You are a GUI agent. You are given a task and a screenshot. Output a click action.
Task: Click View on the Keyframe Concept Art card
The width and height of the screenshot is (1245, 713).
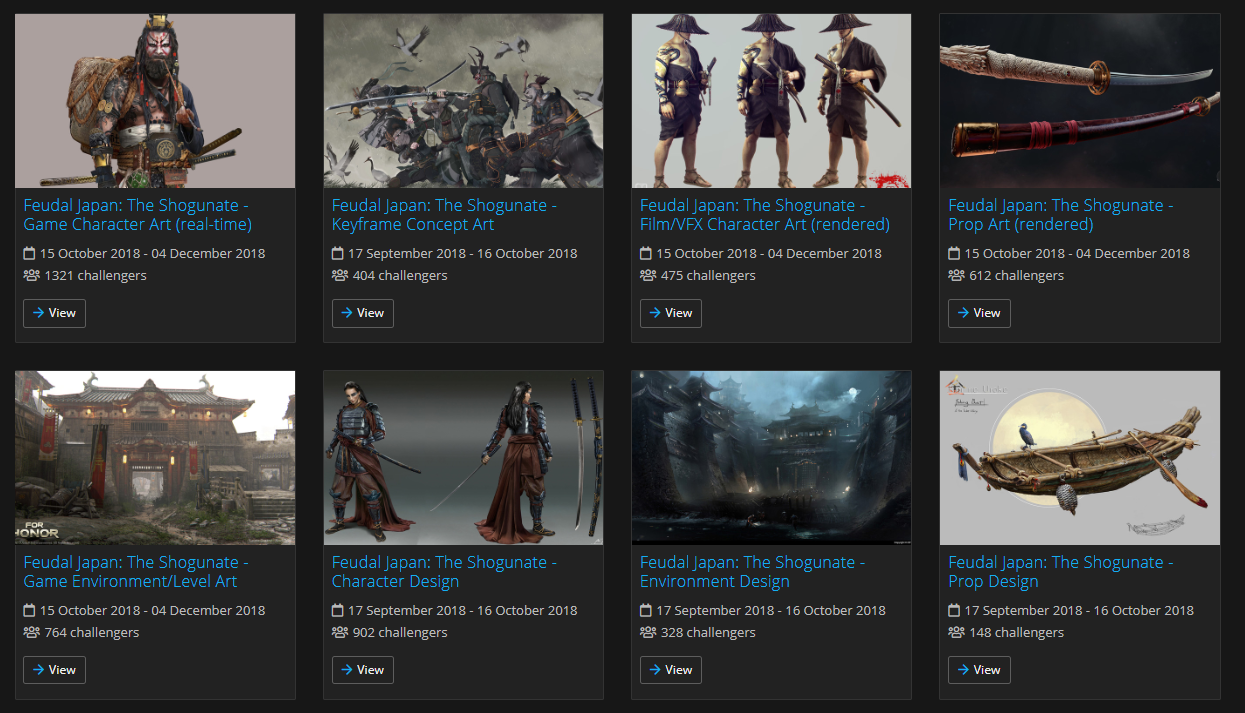[x=363, y=313]
